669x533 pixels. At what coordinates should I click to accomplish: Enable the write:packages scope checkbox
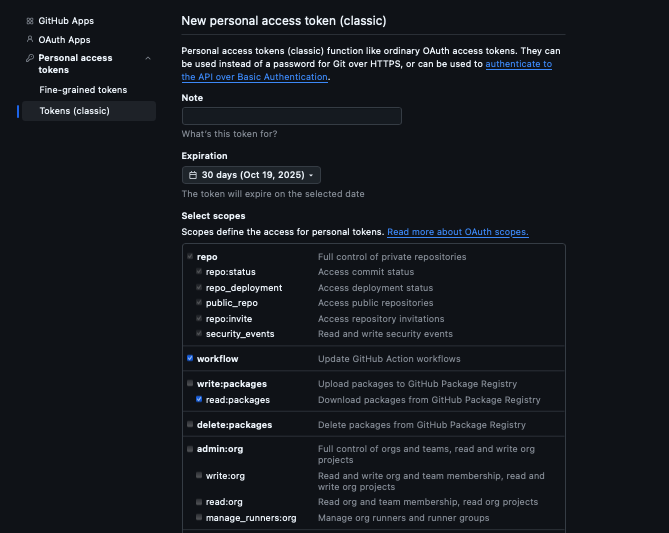(x=189, y=384)
